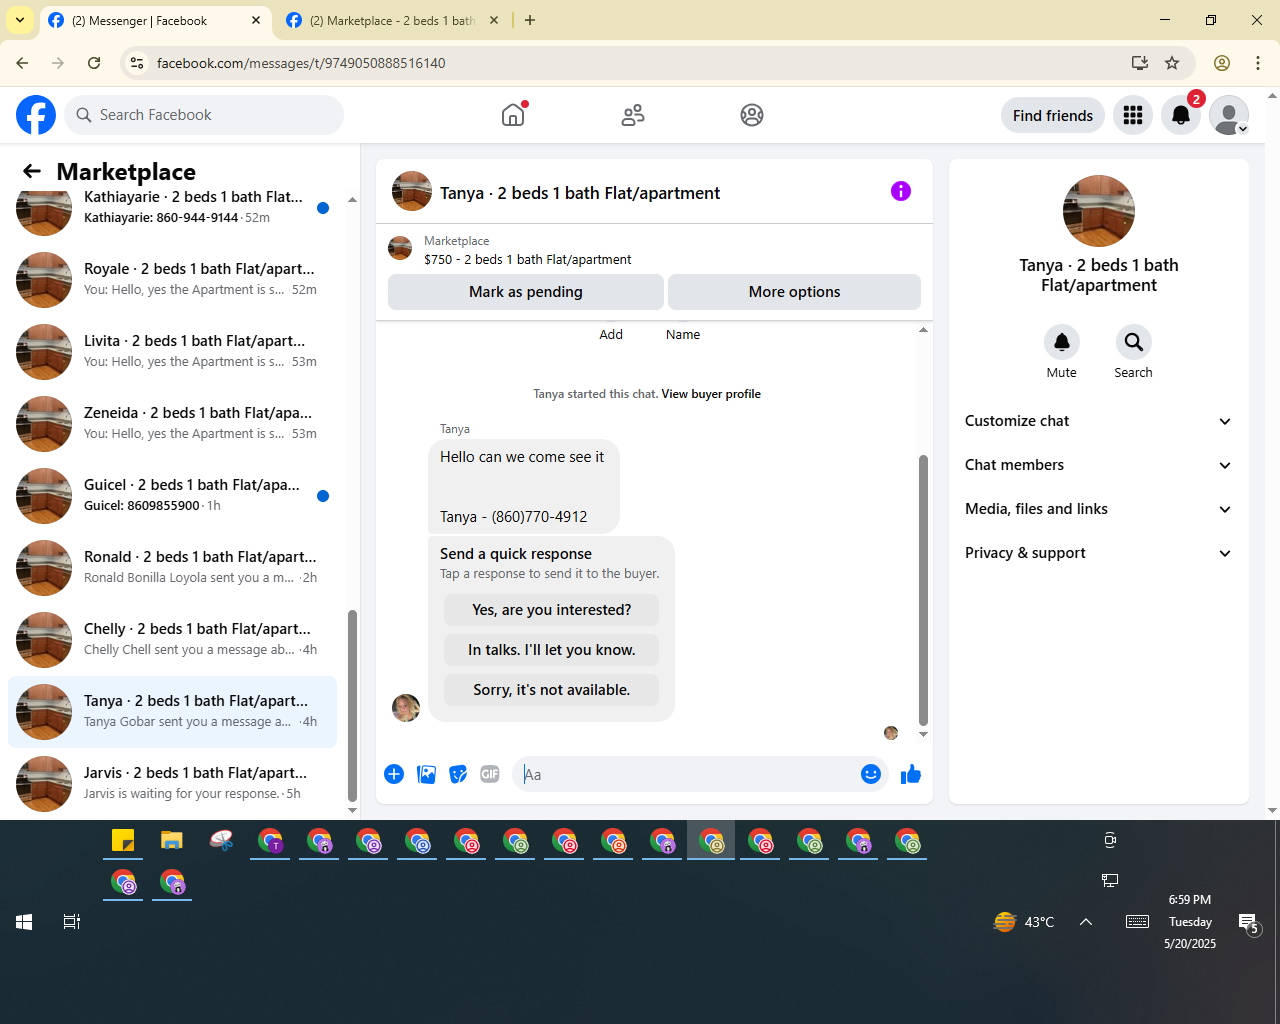Screen dimensions: 1280x1024
Task: Open the Windows notification center
Action: click(1249, 923)
